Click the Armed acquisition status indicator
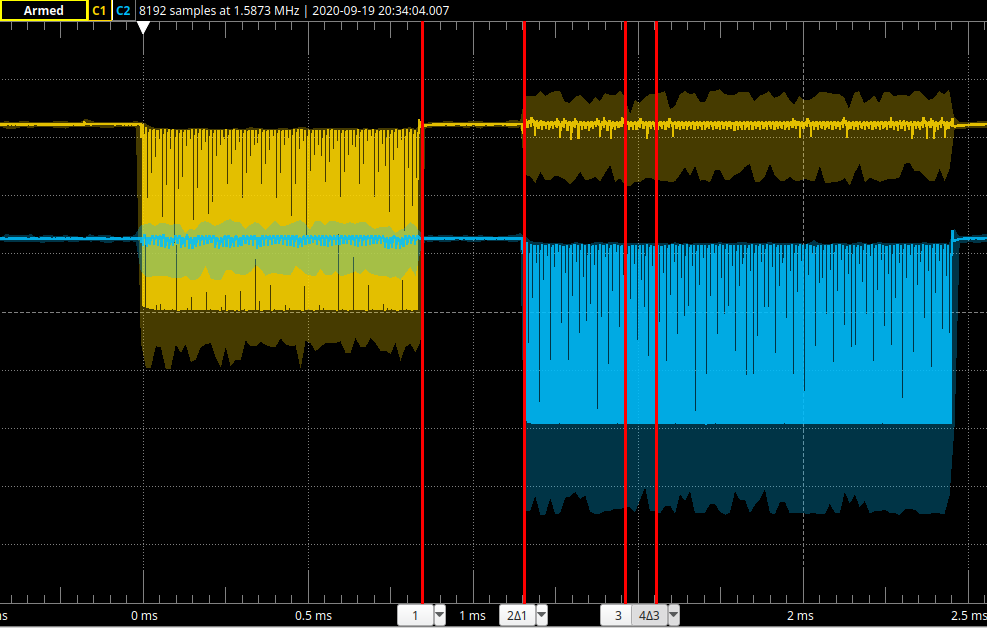This screenshot has width=987, height=628. pos(43,11)
